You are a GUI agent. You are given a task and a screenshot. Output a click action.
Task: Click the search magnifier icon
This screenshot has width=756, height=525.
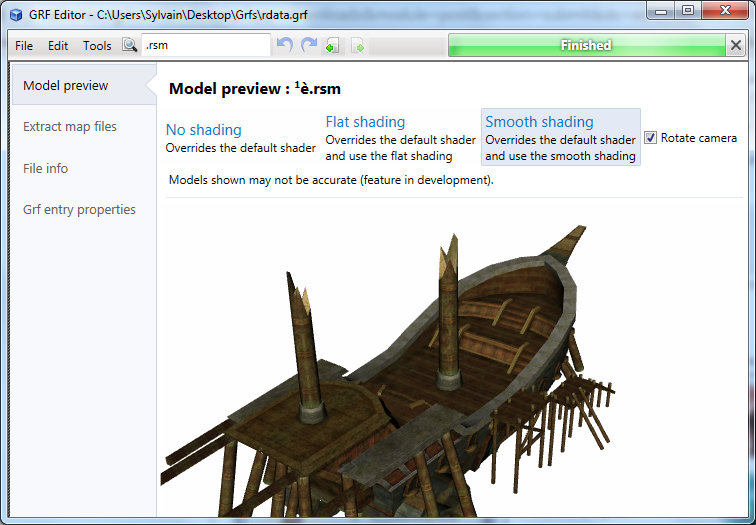(x=129, y=45)
